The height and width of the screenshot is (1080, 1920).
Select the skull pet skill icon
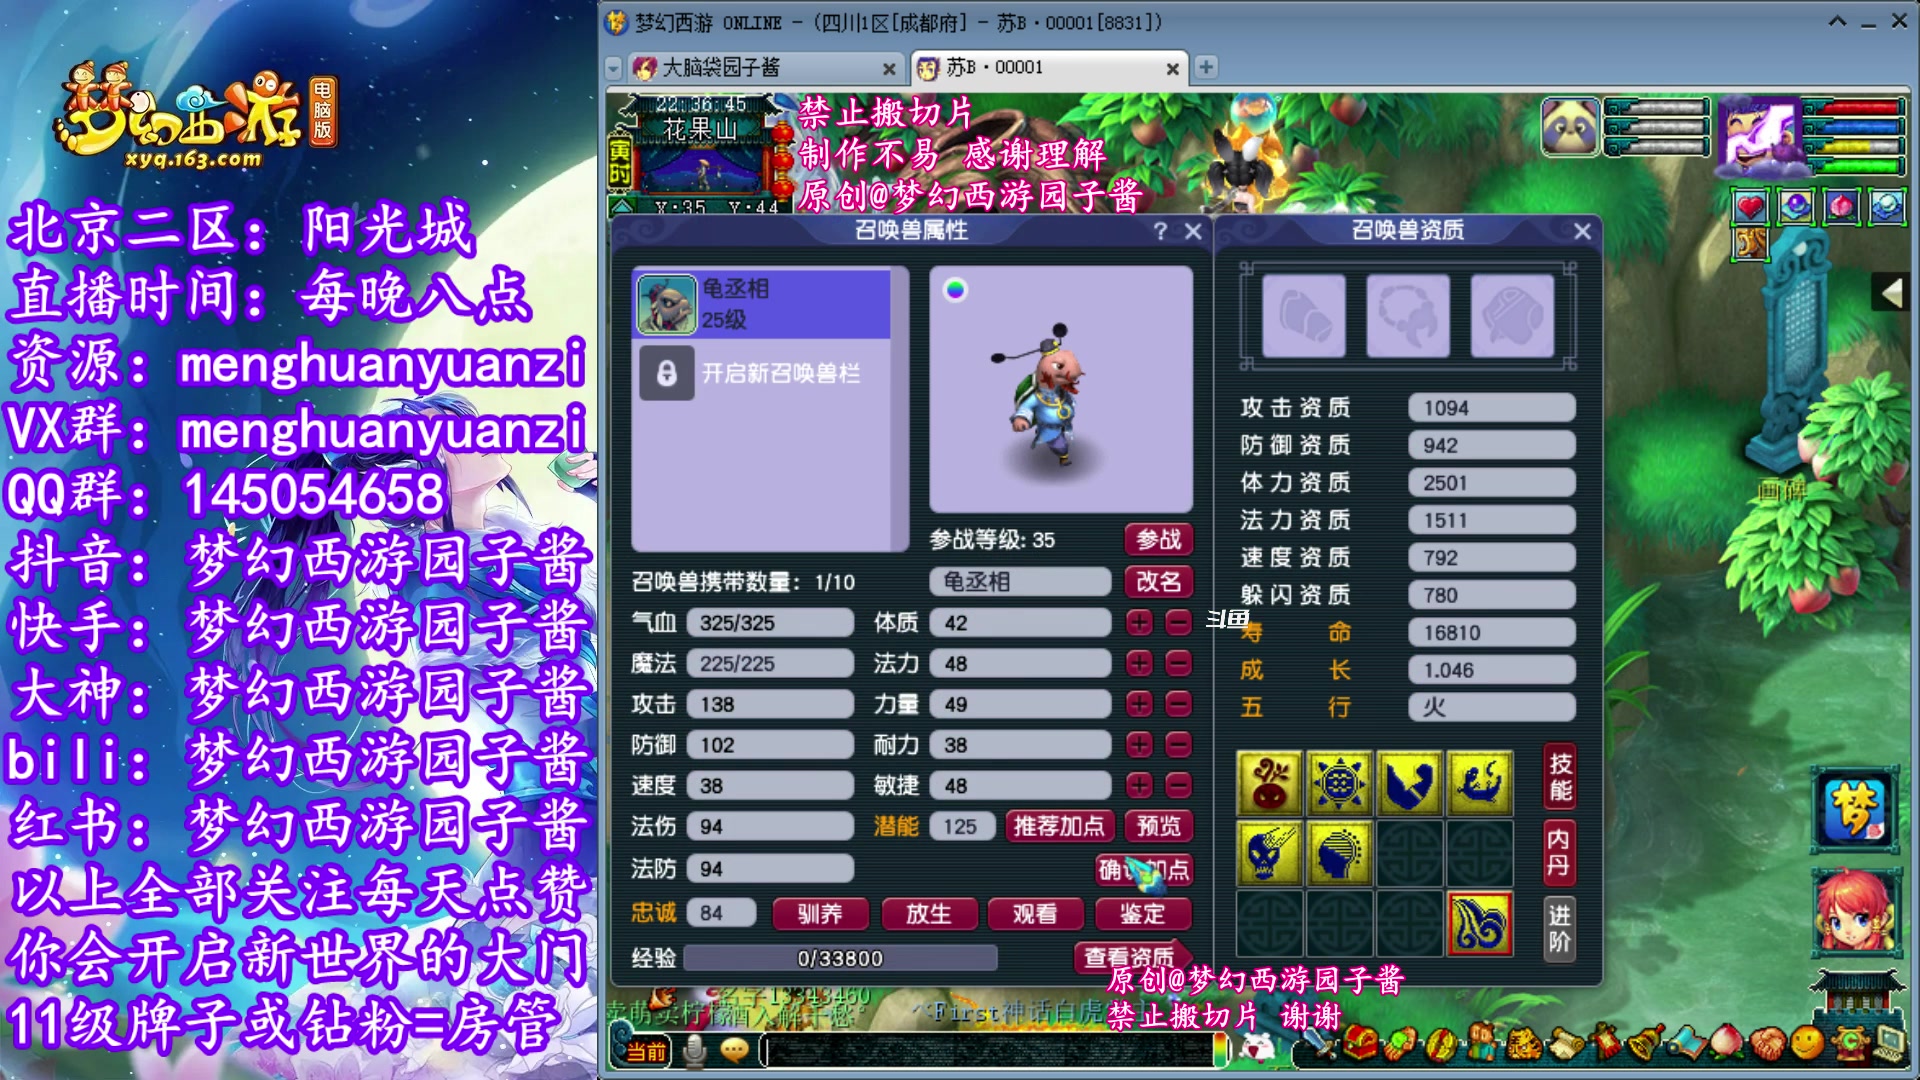tap(1270, 852)
